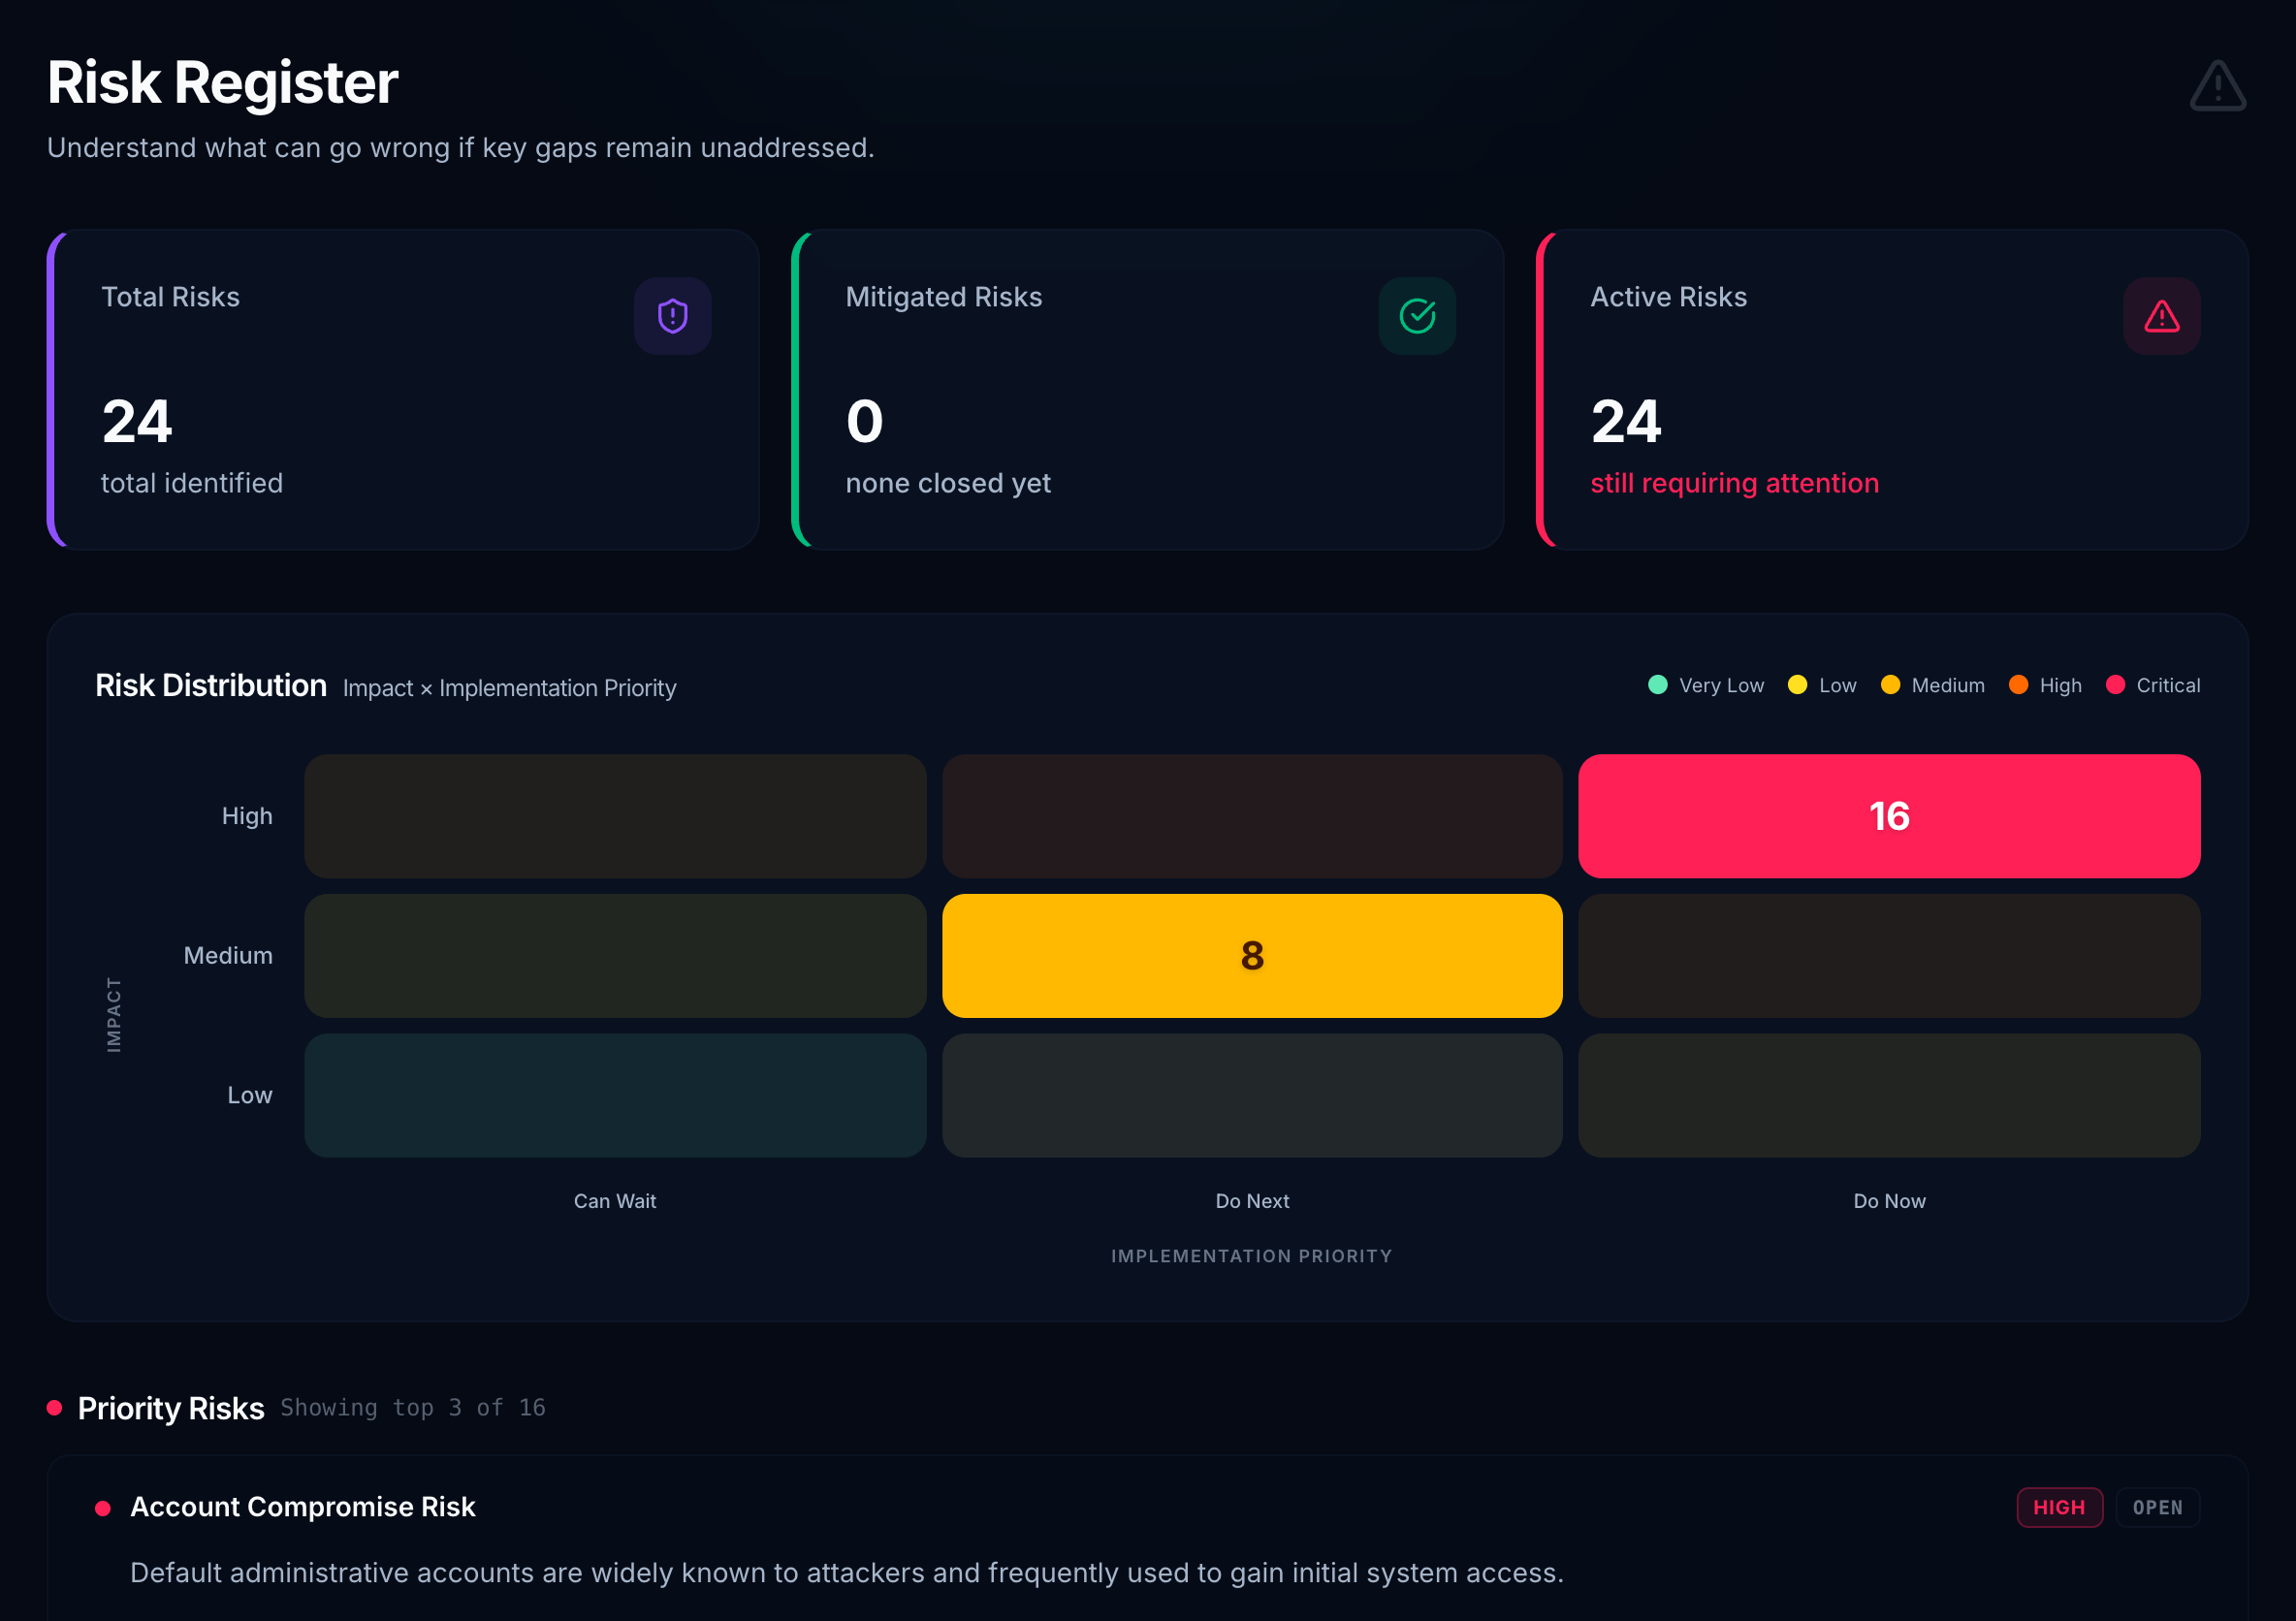The image size is (2296, 1621).
Task: Click the empty Medium impact Can Wait cell
Action: pos(615,956)
